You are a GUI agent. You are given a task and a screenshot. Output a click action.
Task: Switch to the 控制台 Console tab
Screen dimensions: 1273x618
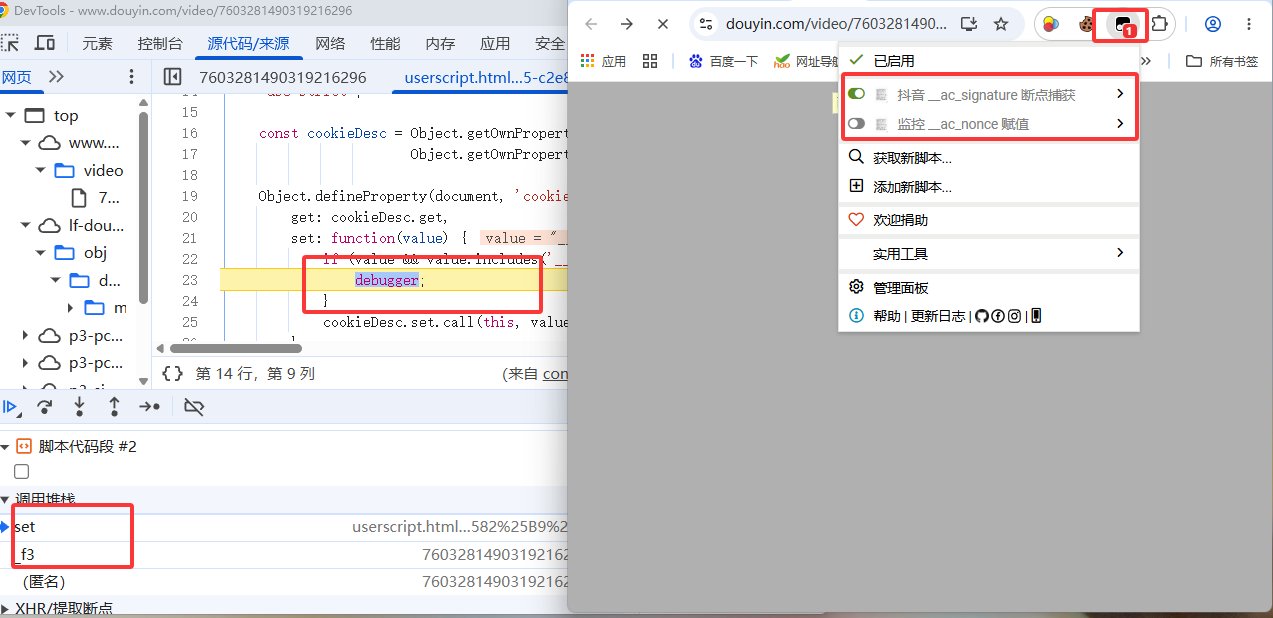click(x=160, y=43)
